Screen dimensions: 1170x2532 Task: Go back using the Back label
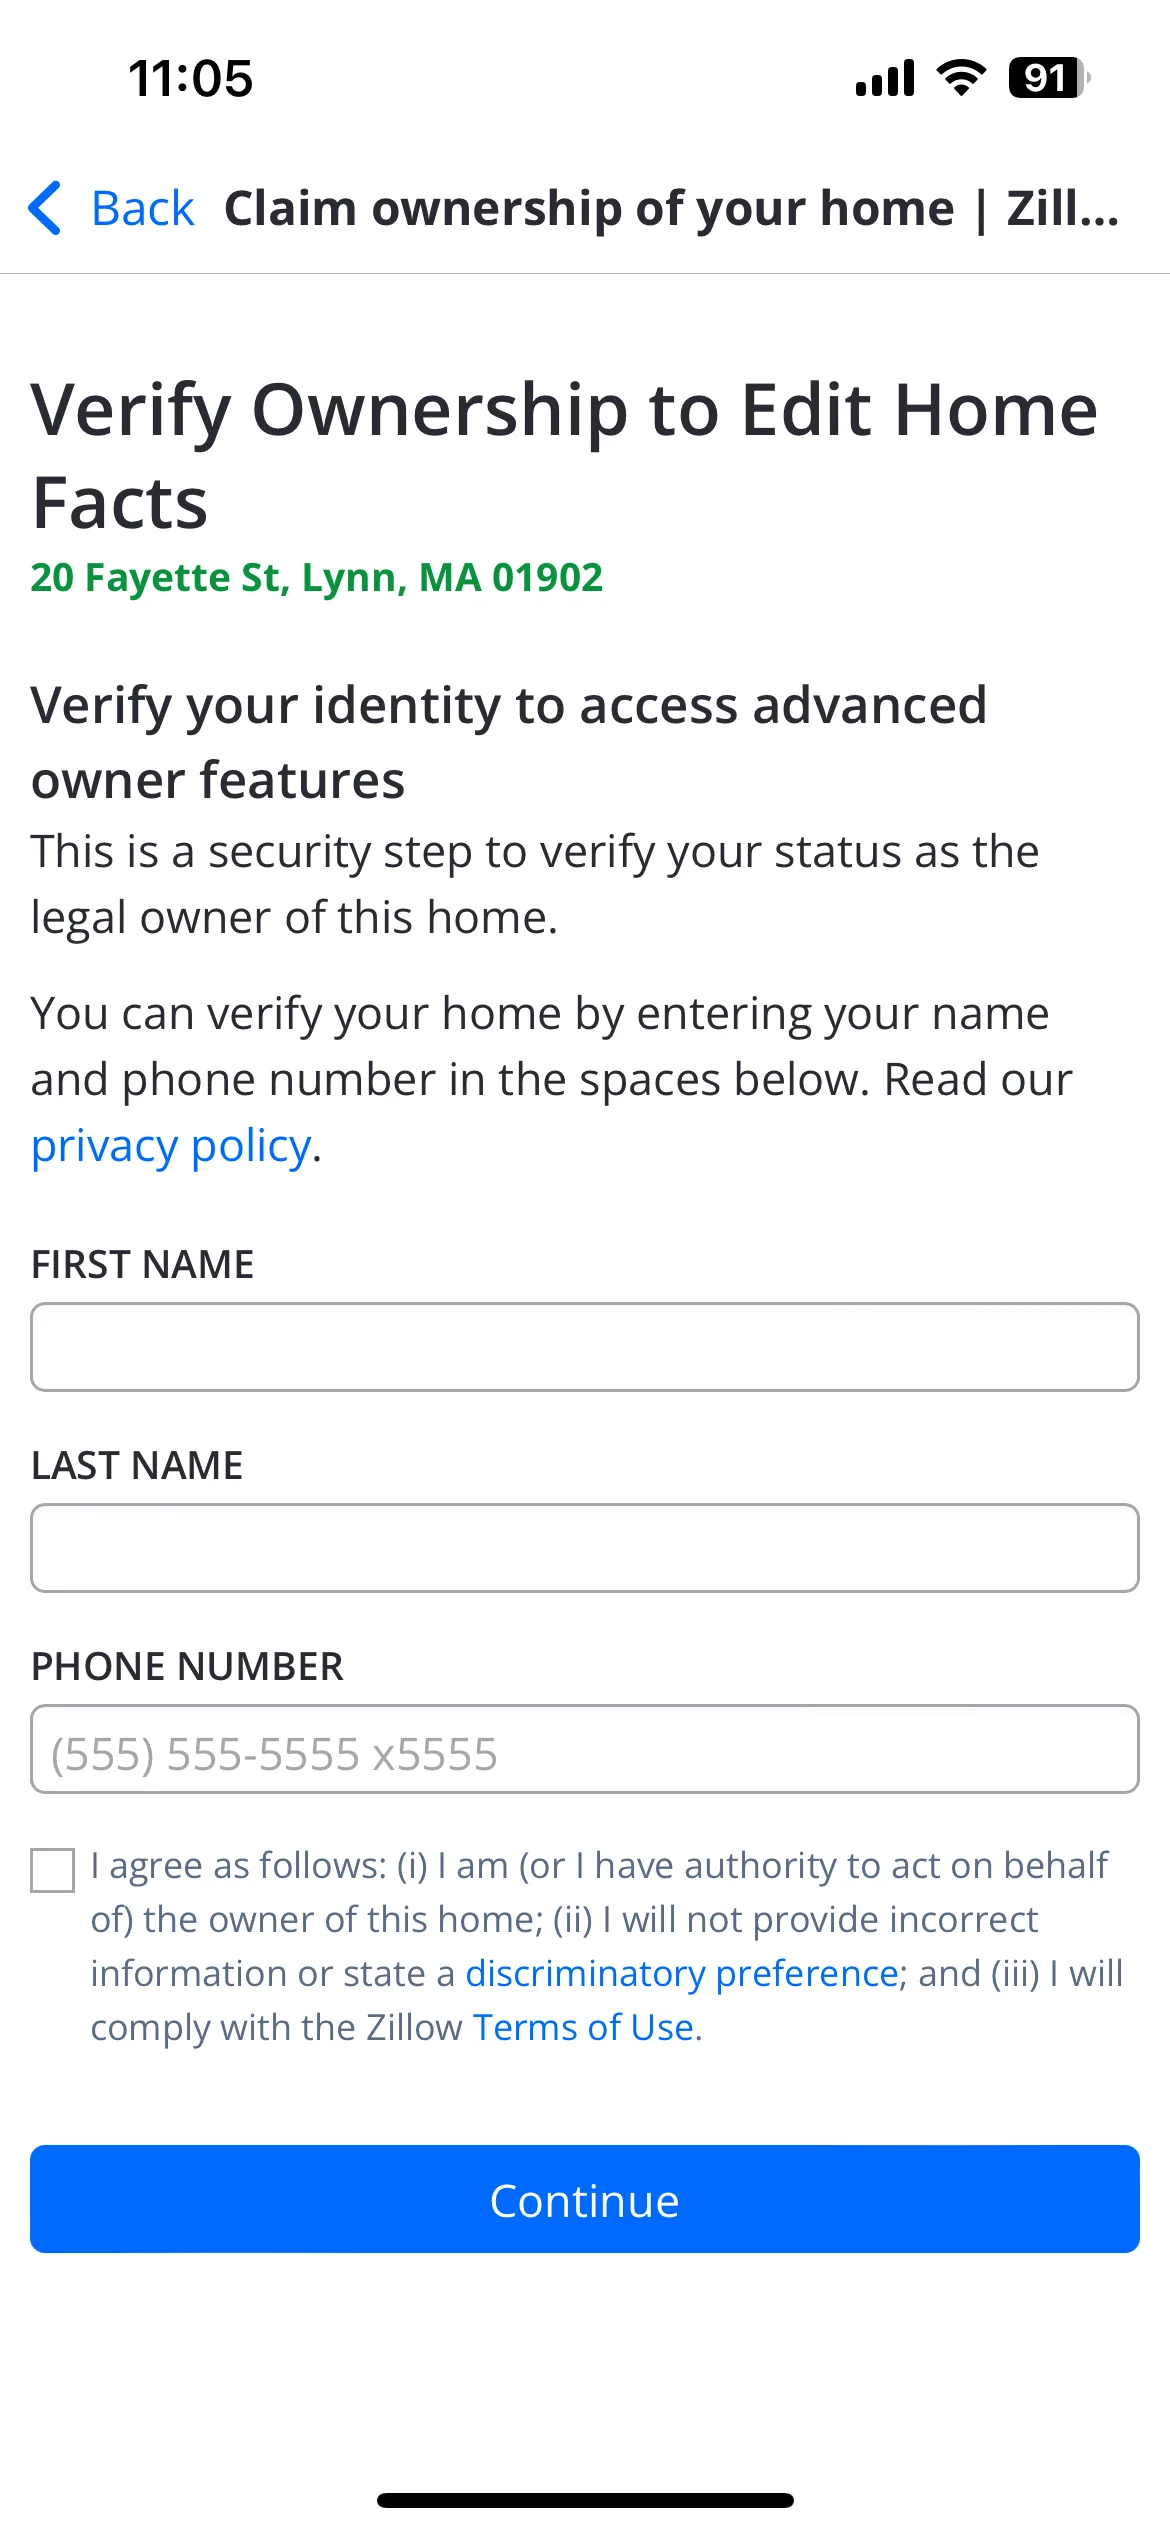pyautogui.click(x=142, y=209)
